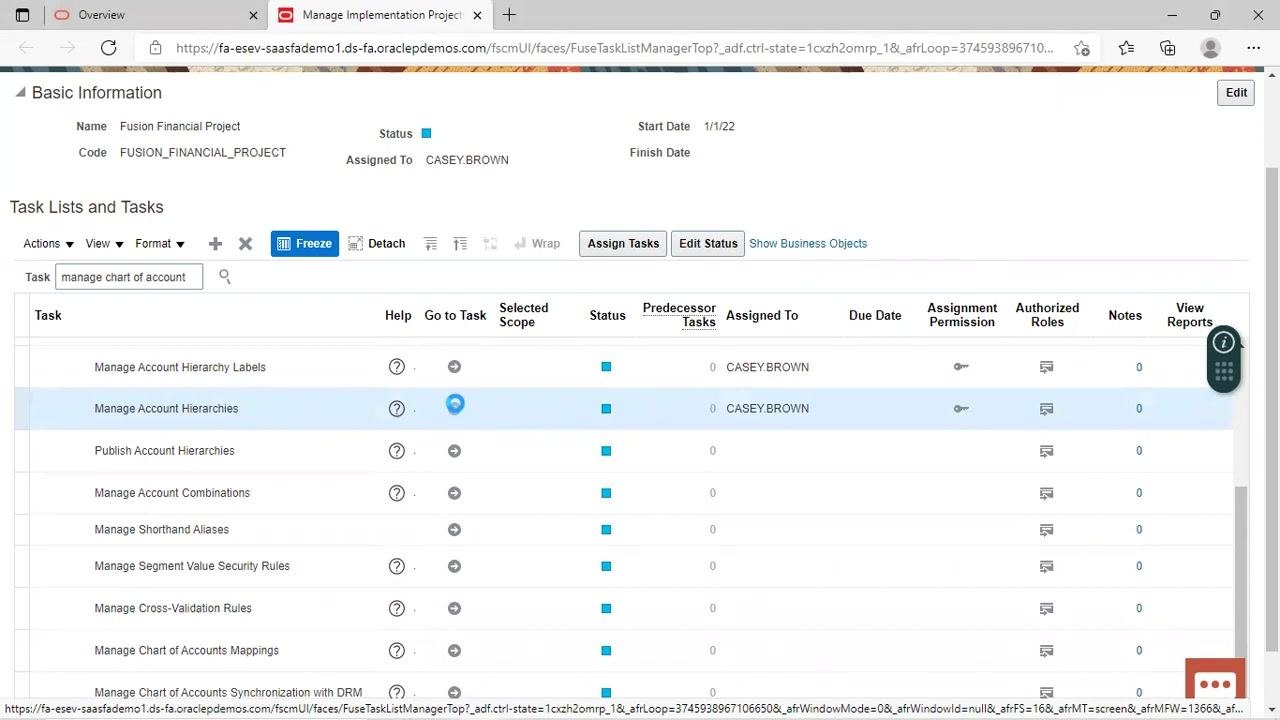
Task: Collapse the Basic Information section
Action: tap(20, 93)
